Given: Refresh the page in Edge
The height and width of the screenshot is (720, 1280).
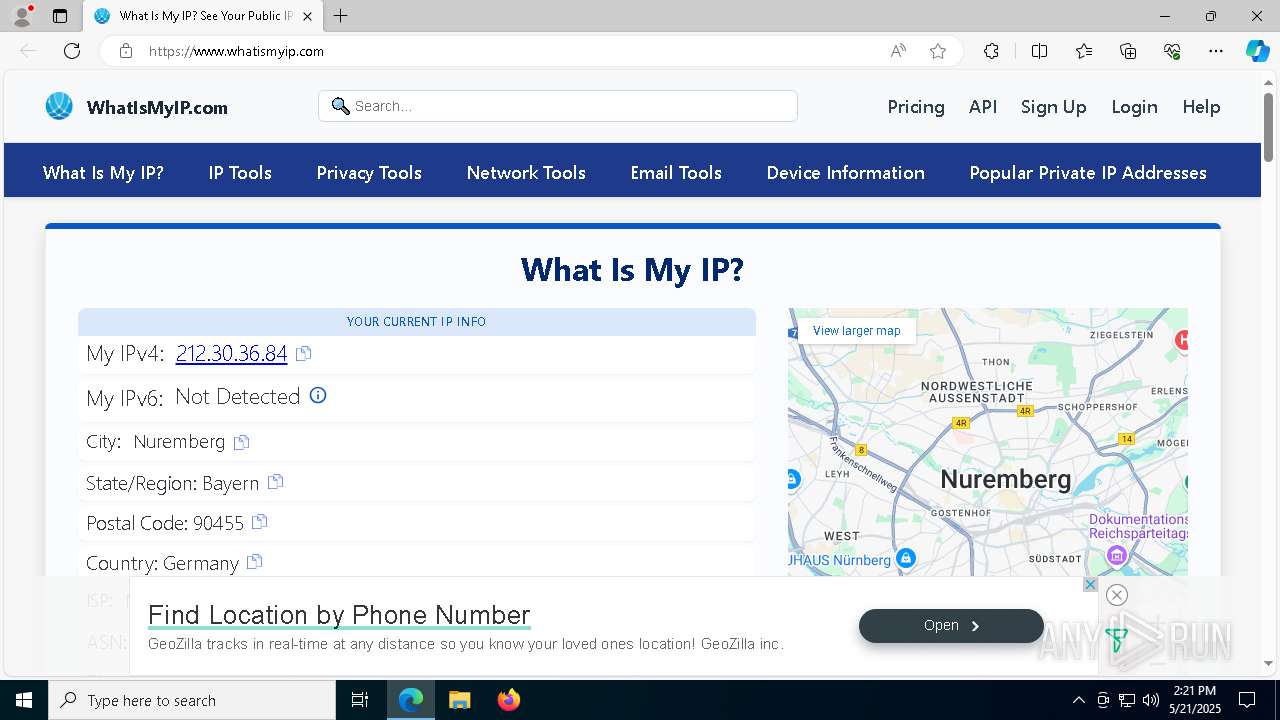Looking at the screenshot, I should [x=72, y=51].
